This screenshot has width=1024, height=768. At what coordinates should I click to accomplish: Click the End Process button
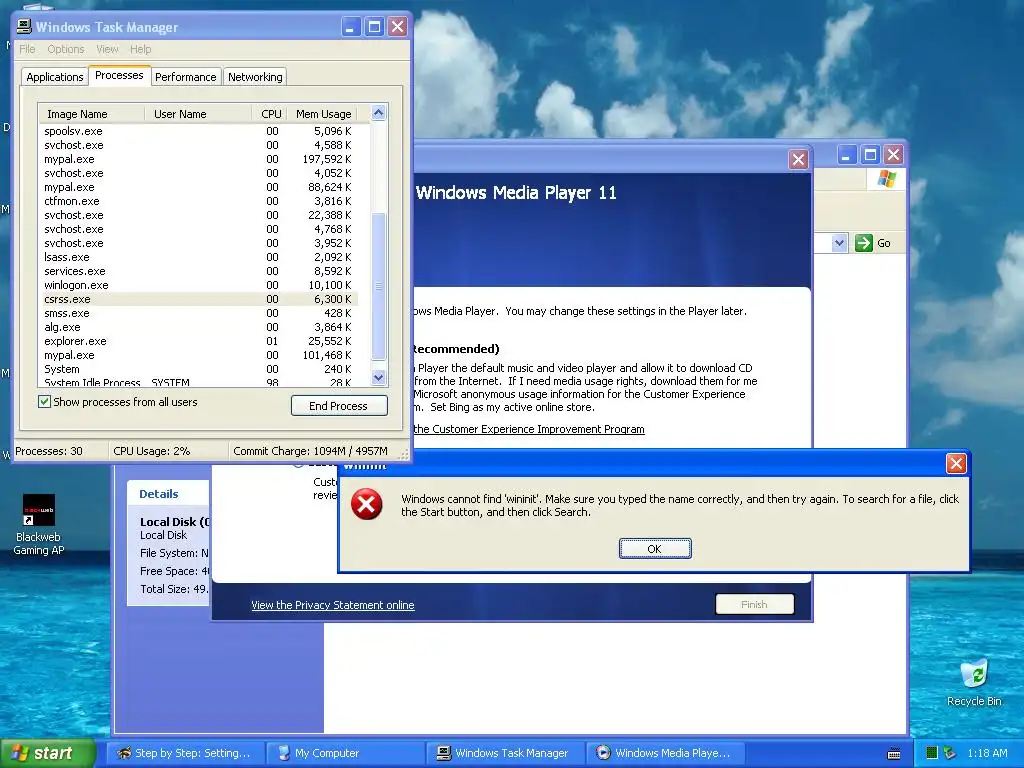[x=338, y=406]
